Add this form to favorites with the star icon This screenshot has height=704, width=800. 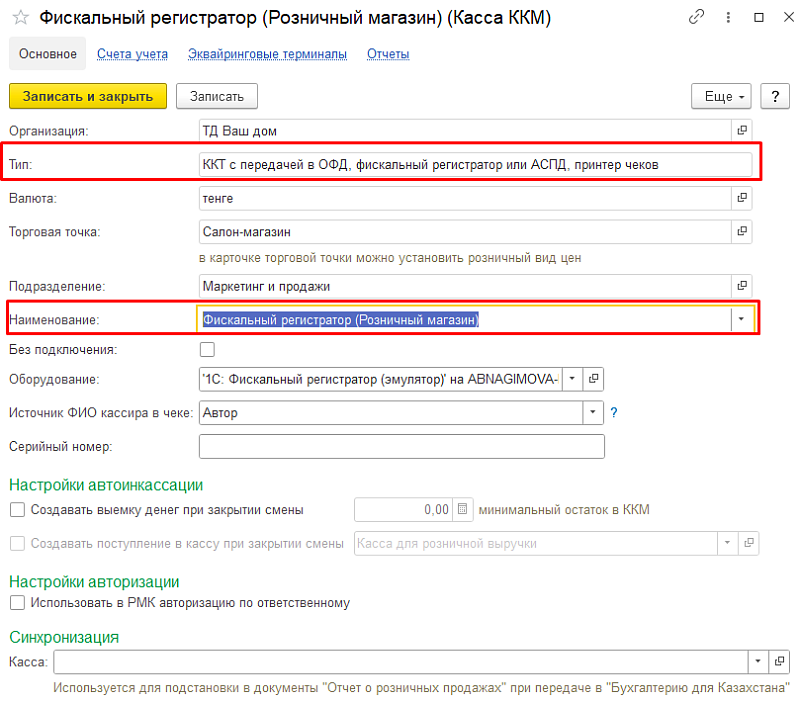[x=19, y=18]
